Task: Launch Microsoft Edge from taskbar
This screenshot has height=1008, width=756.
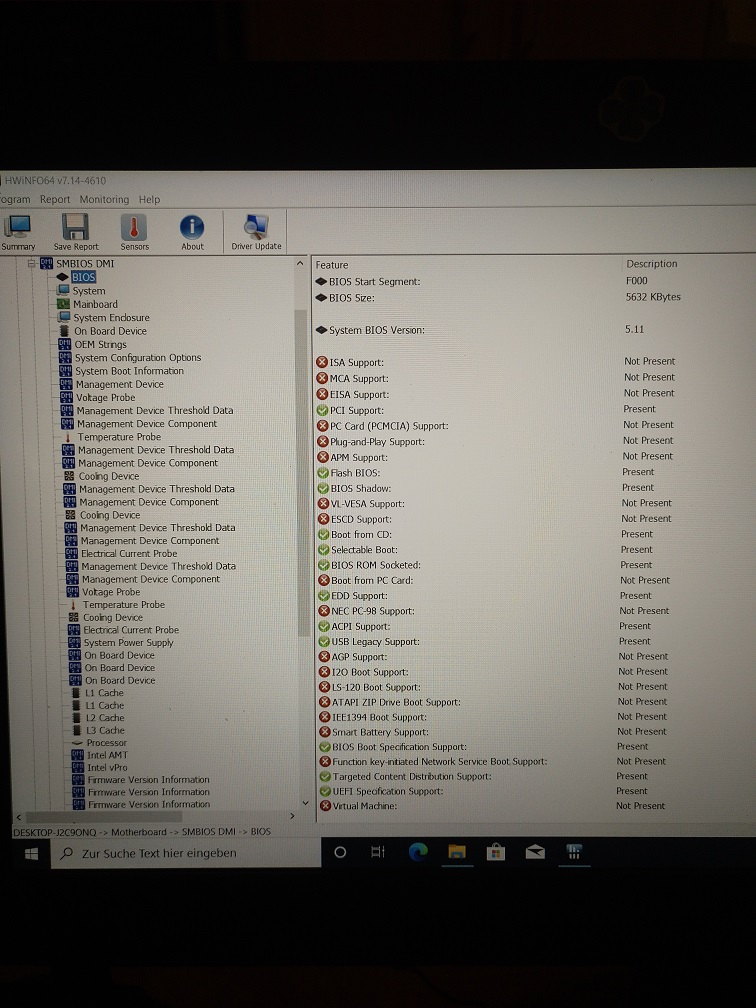Action: (418, 852)
